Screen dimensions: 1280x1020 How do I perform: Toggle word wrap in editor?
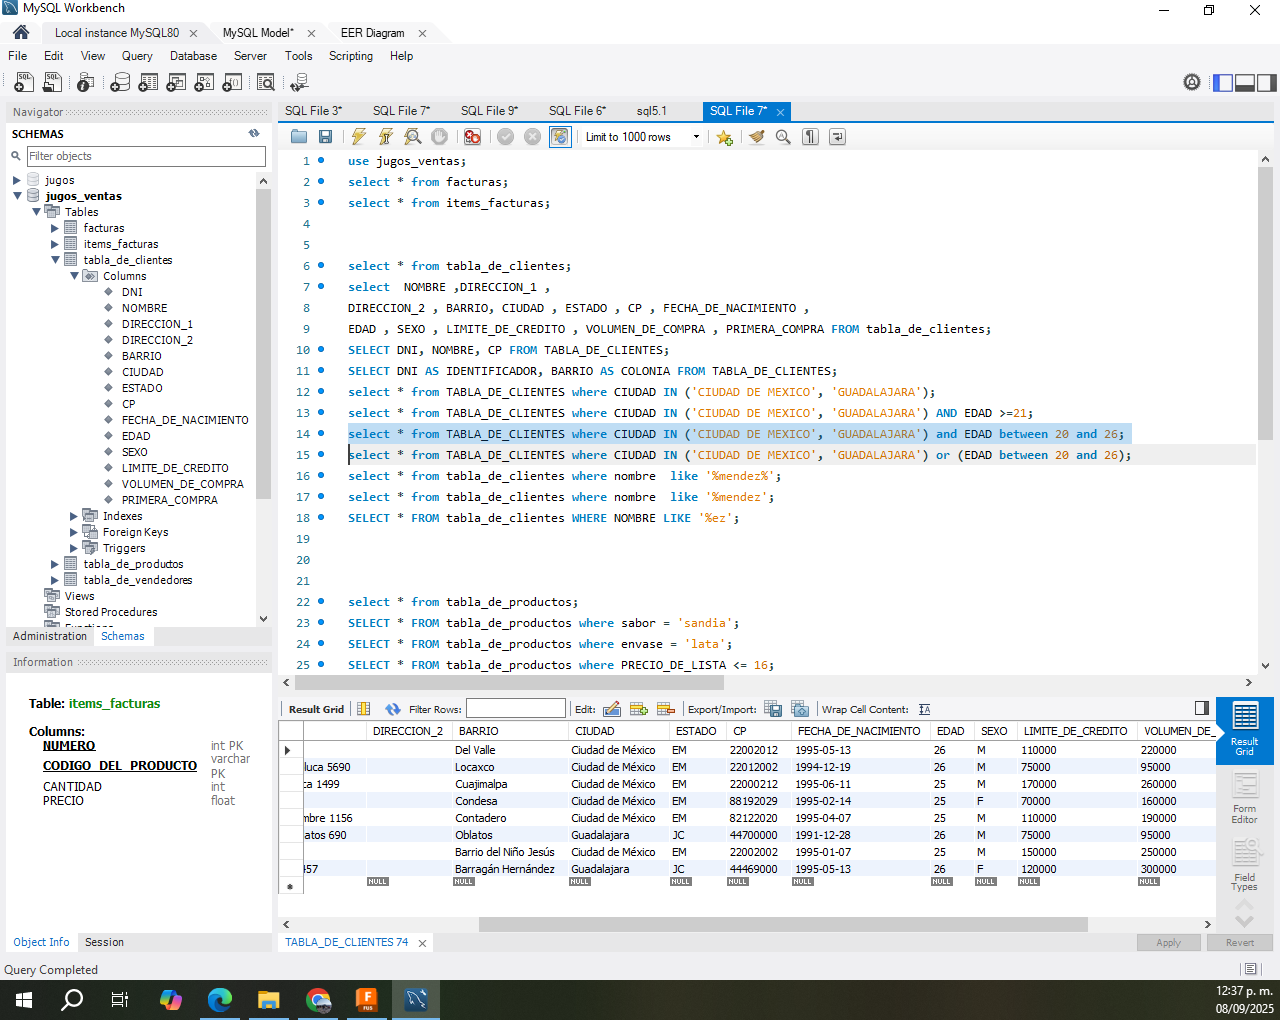point(838,137)
